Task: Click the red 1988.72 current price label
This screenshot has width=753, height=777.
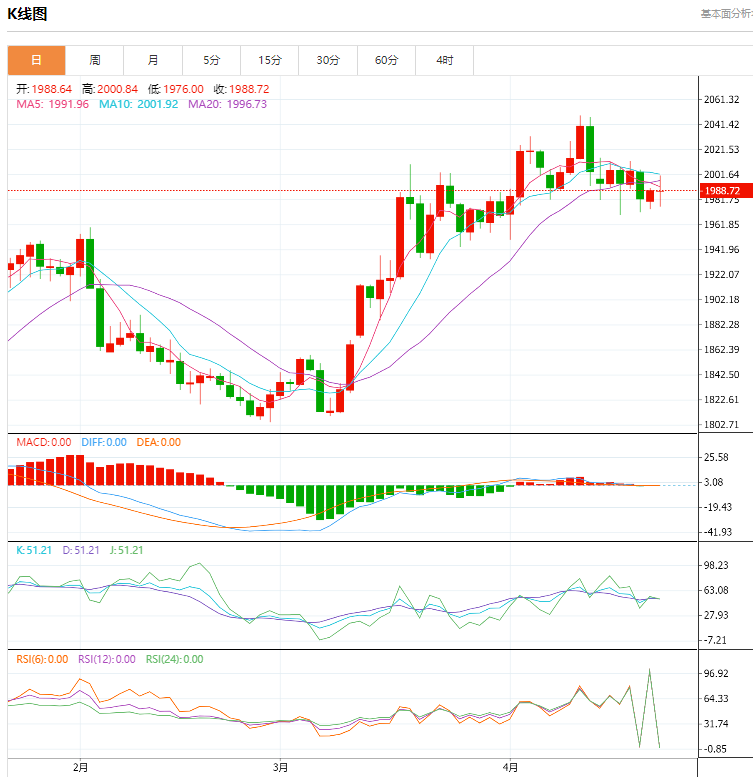Action: [x=726, y=191]
